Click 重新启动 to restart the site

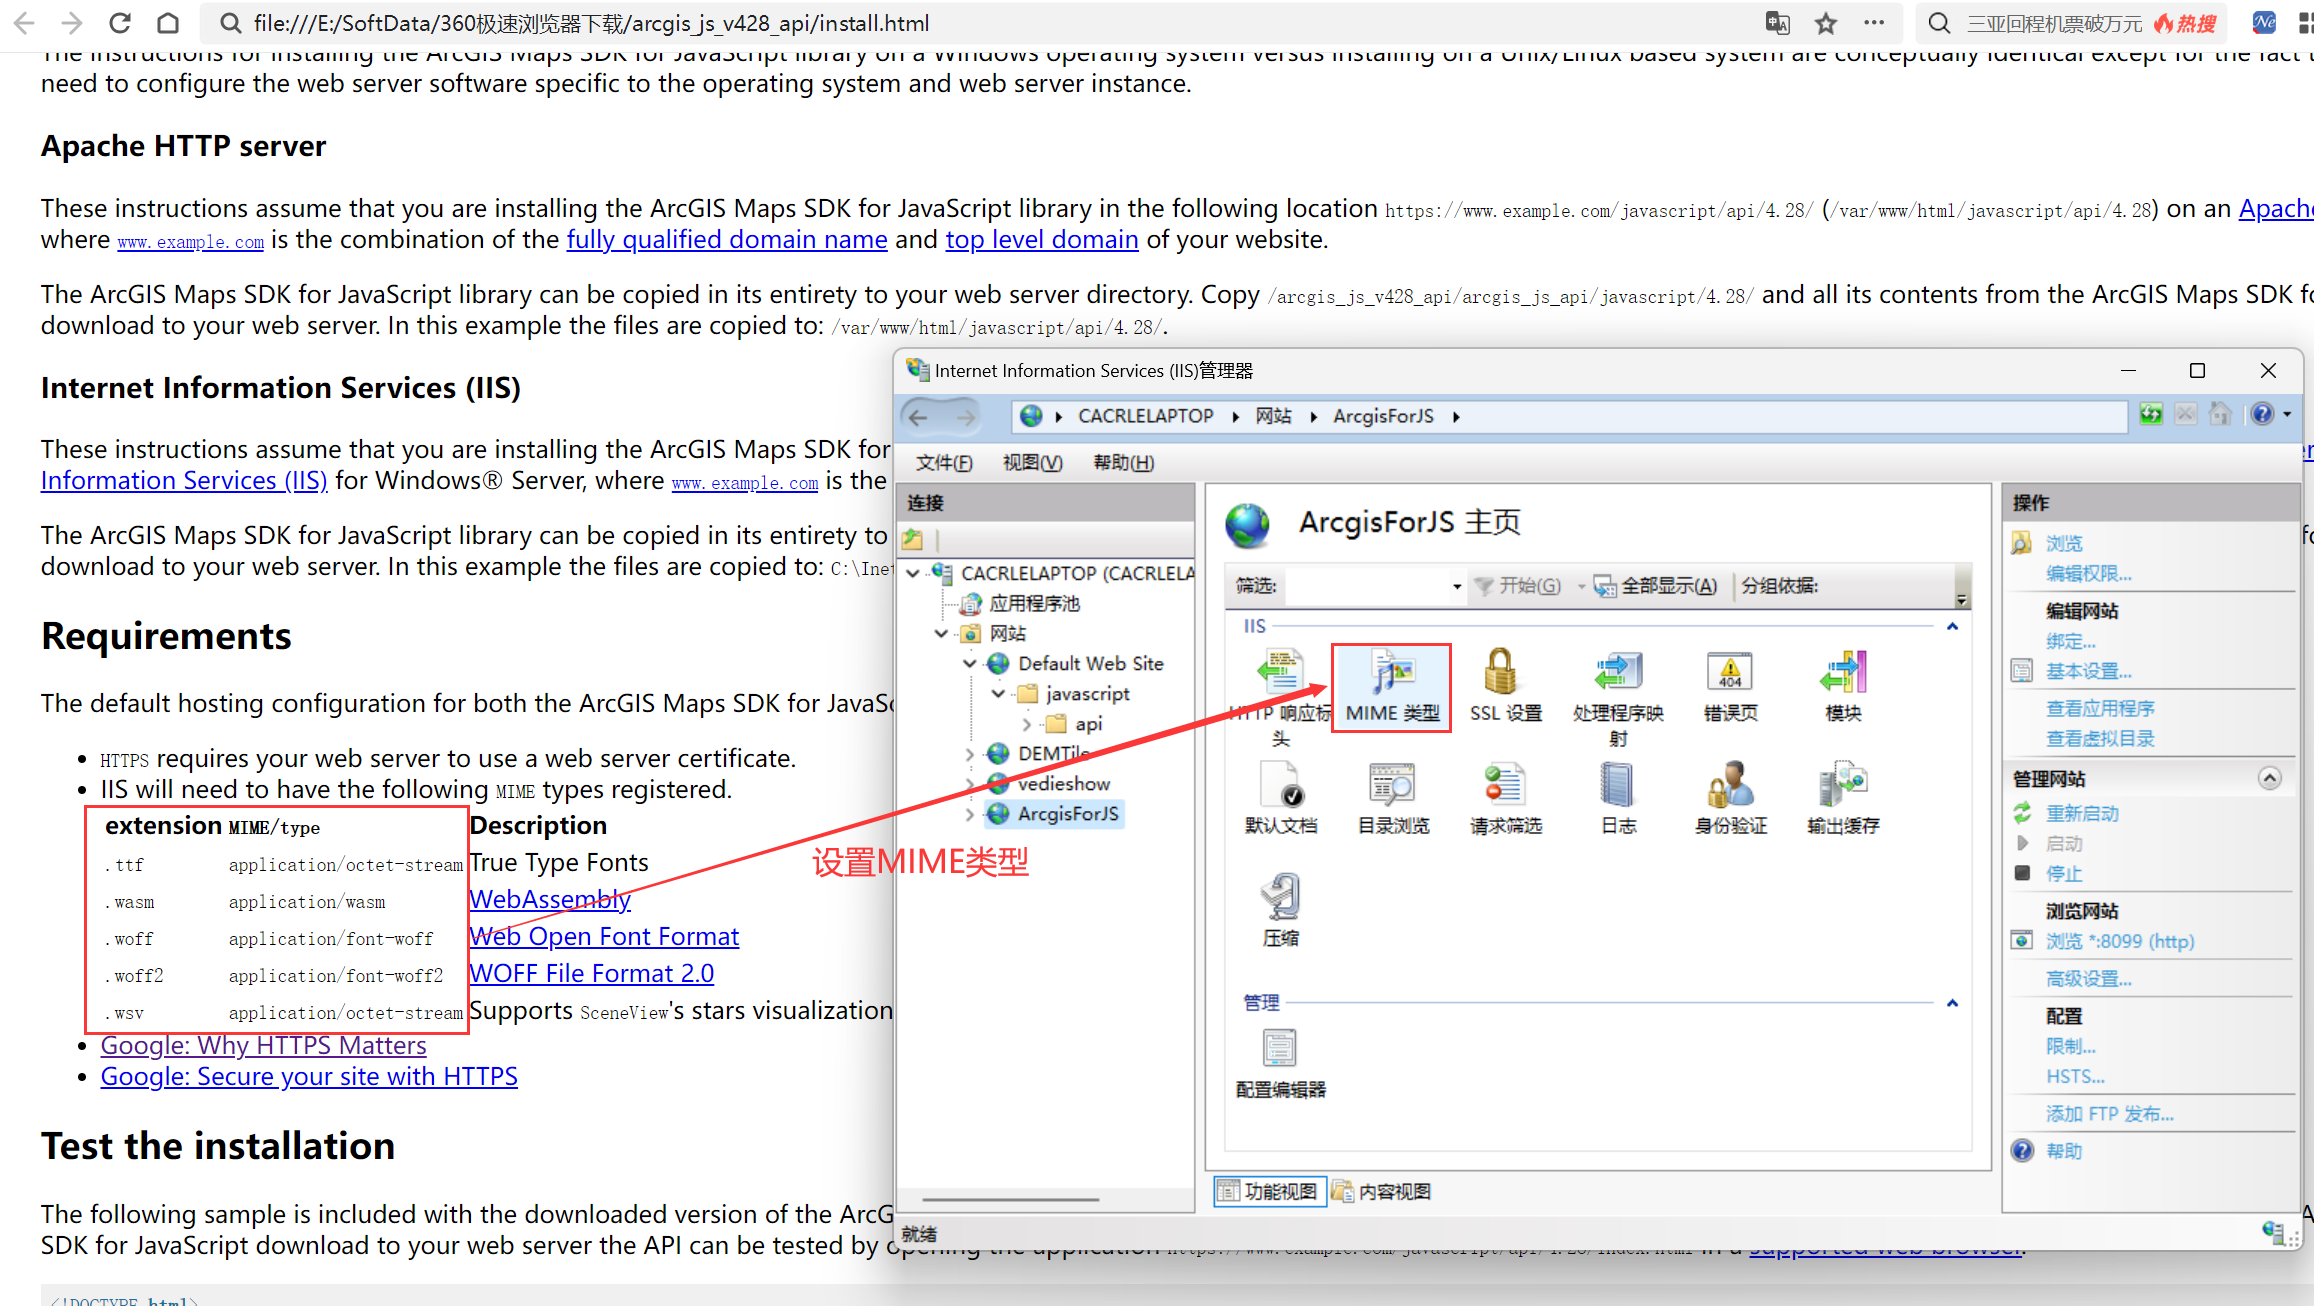pyautogui.click(x=2082, y=813)
